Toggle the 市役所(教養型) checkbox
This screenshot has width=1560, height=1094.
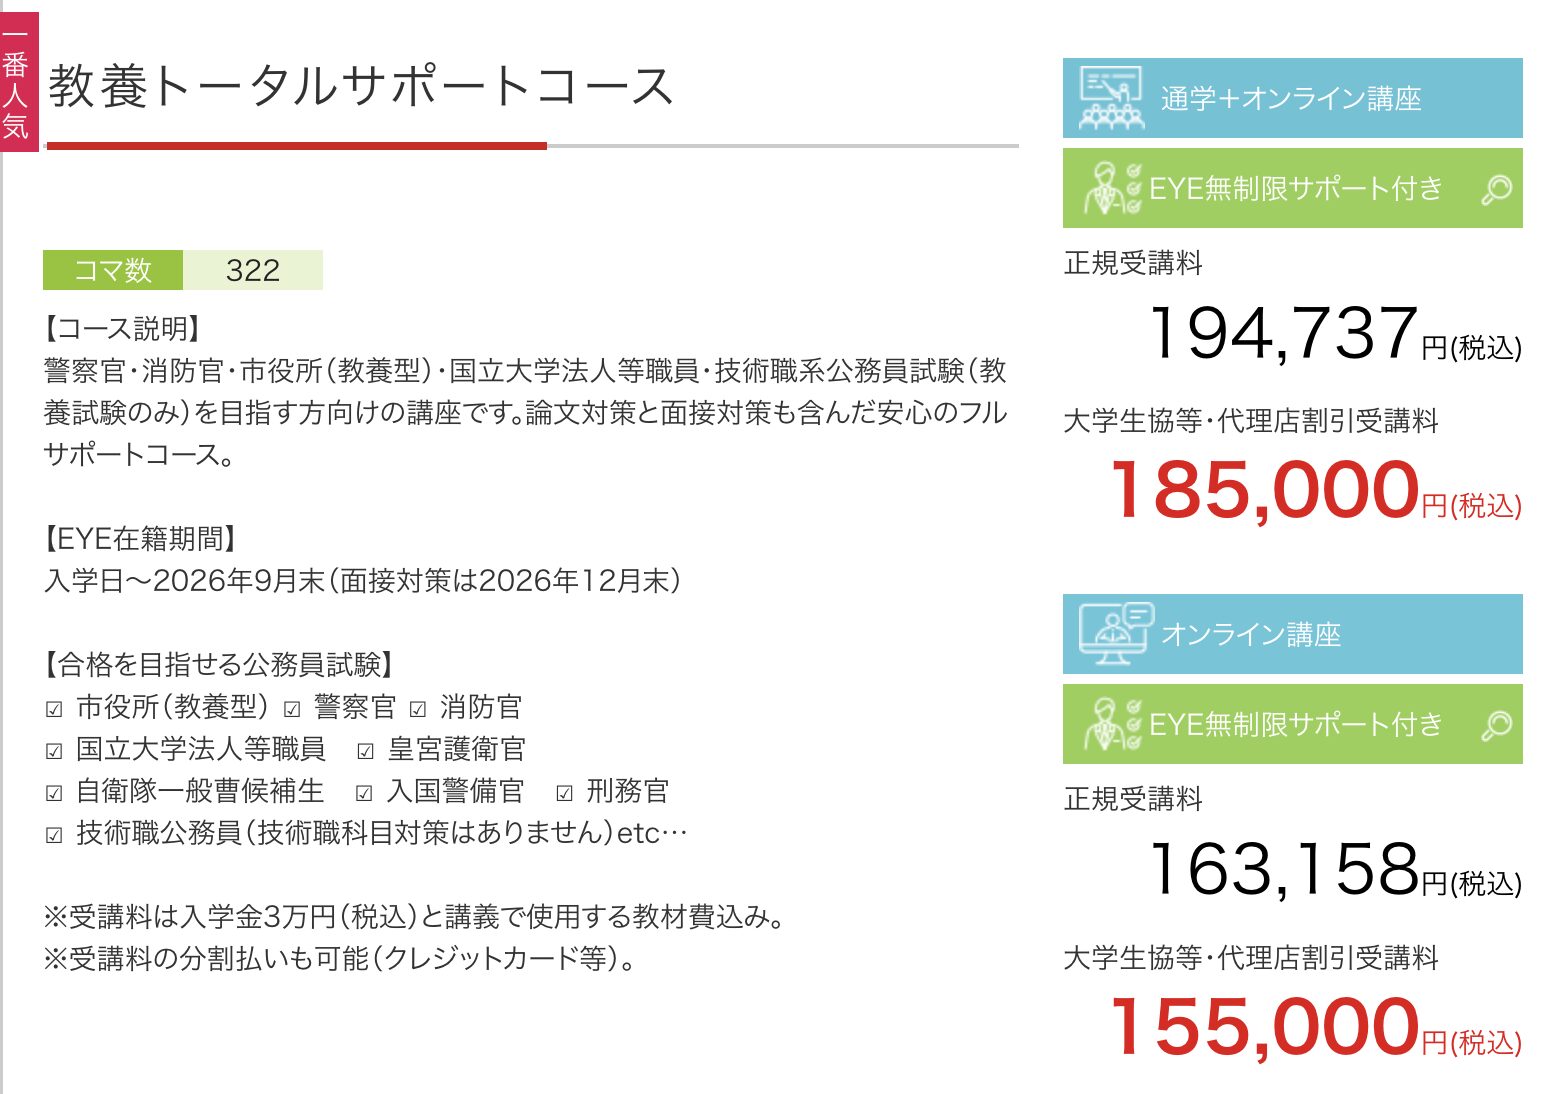[55, 710]
